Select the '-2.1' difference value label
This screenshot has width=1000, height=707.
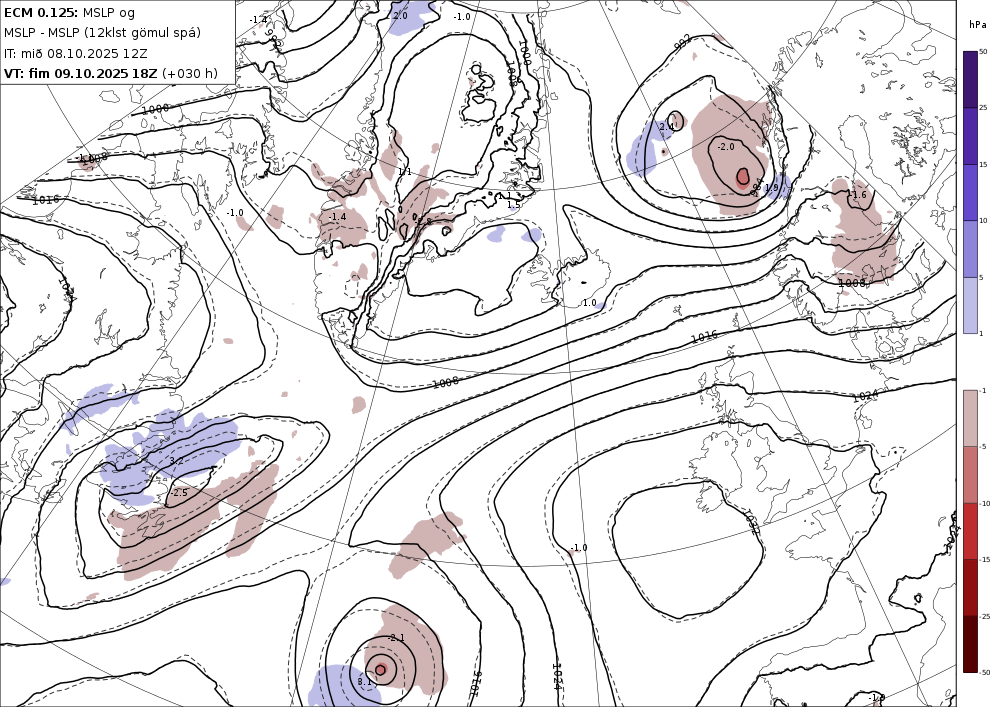pyautogui.click(x=396, y=638)
